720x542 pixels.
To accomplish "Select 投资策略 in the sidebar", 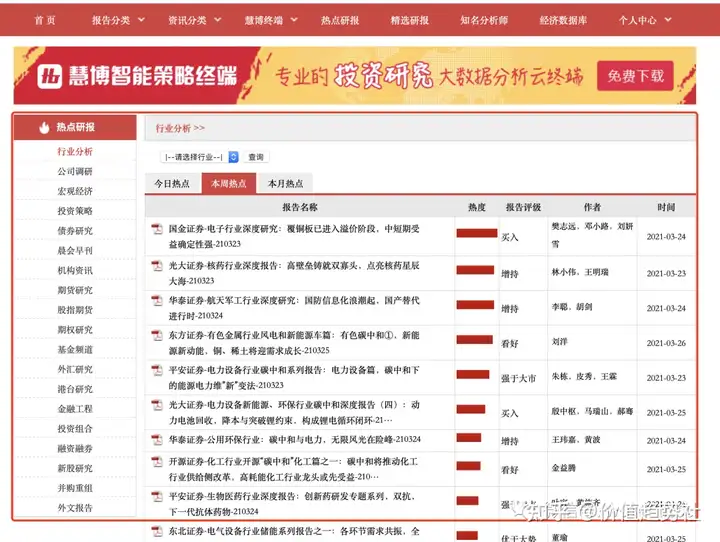I will pos(75,211).
